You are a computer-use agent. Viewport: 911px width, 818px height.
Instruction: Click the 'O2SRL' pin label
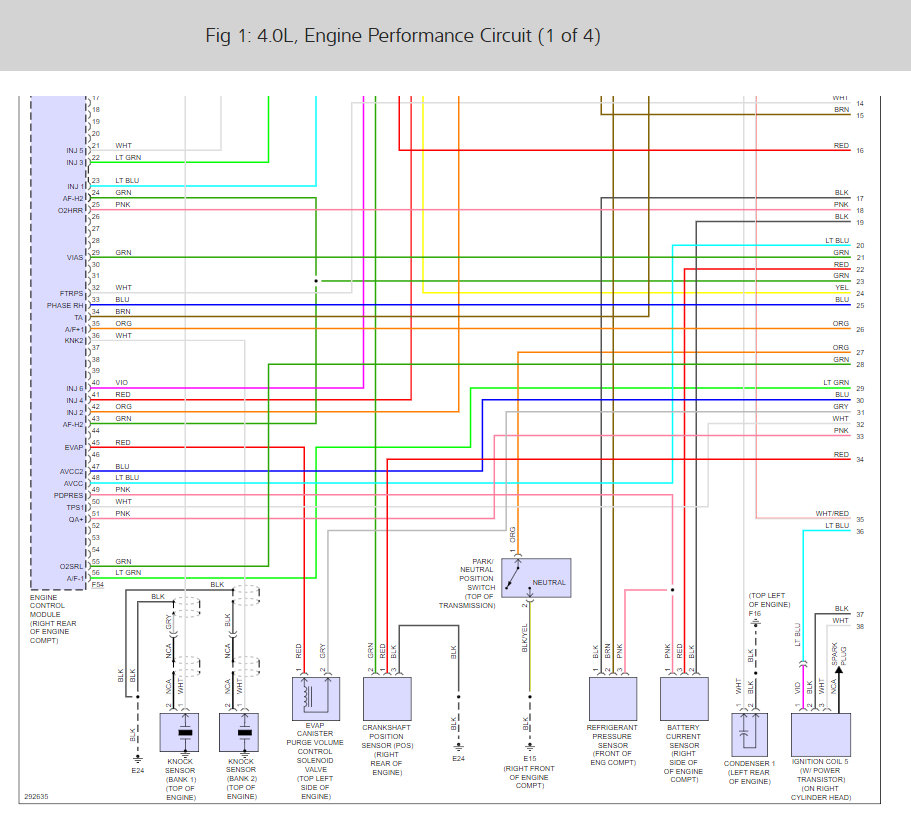(71, 566)
